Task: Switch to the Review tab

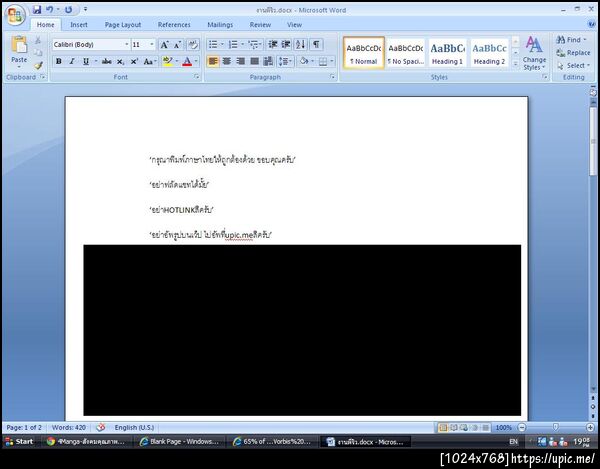Action: point(260,25)
